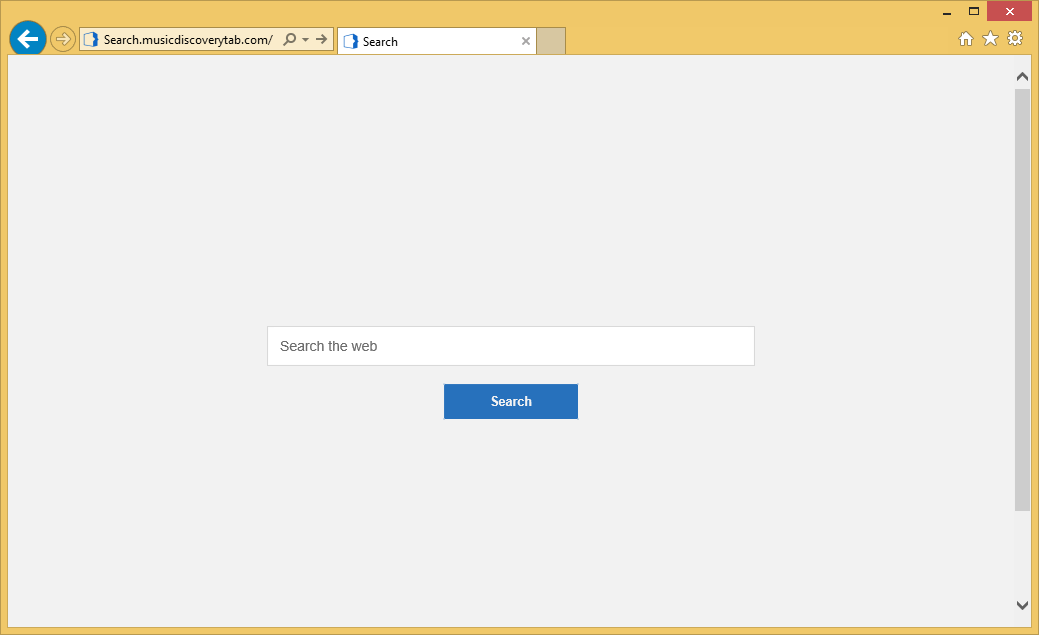Open a new blank tab
Image resolution: width=1039 pixels, height=635 pixels.
click(551, 41)
